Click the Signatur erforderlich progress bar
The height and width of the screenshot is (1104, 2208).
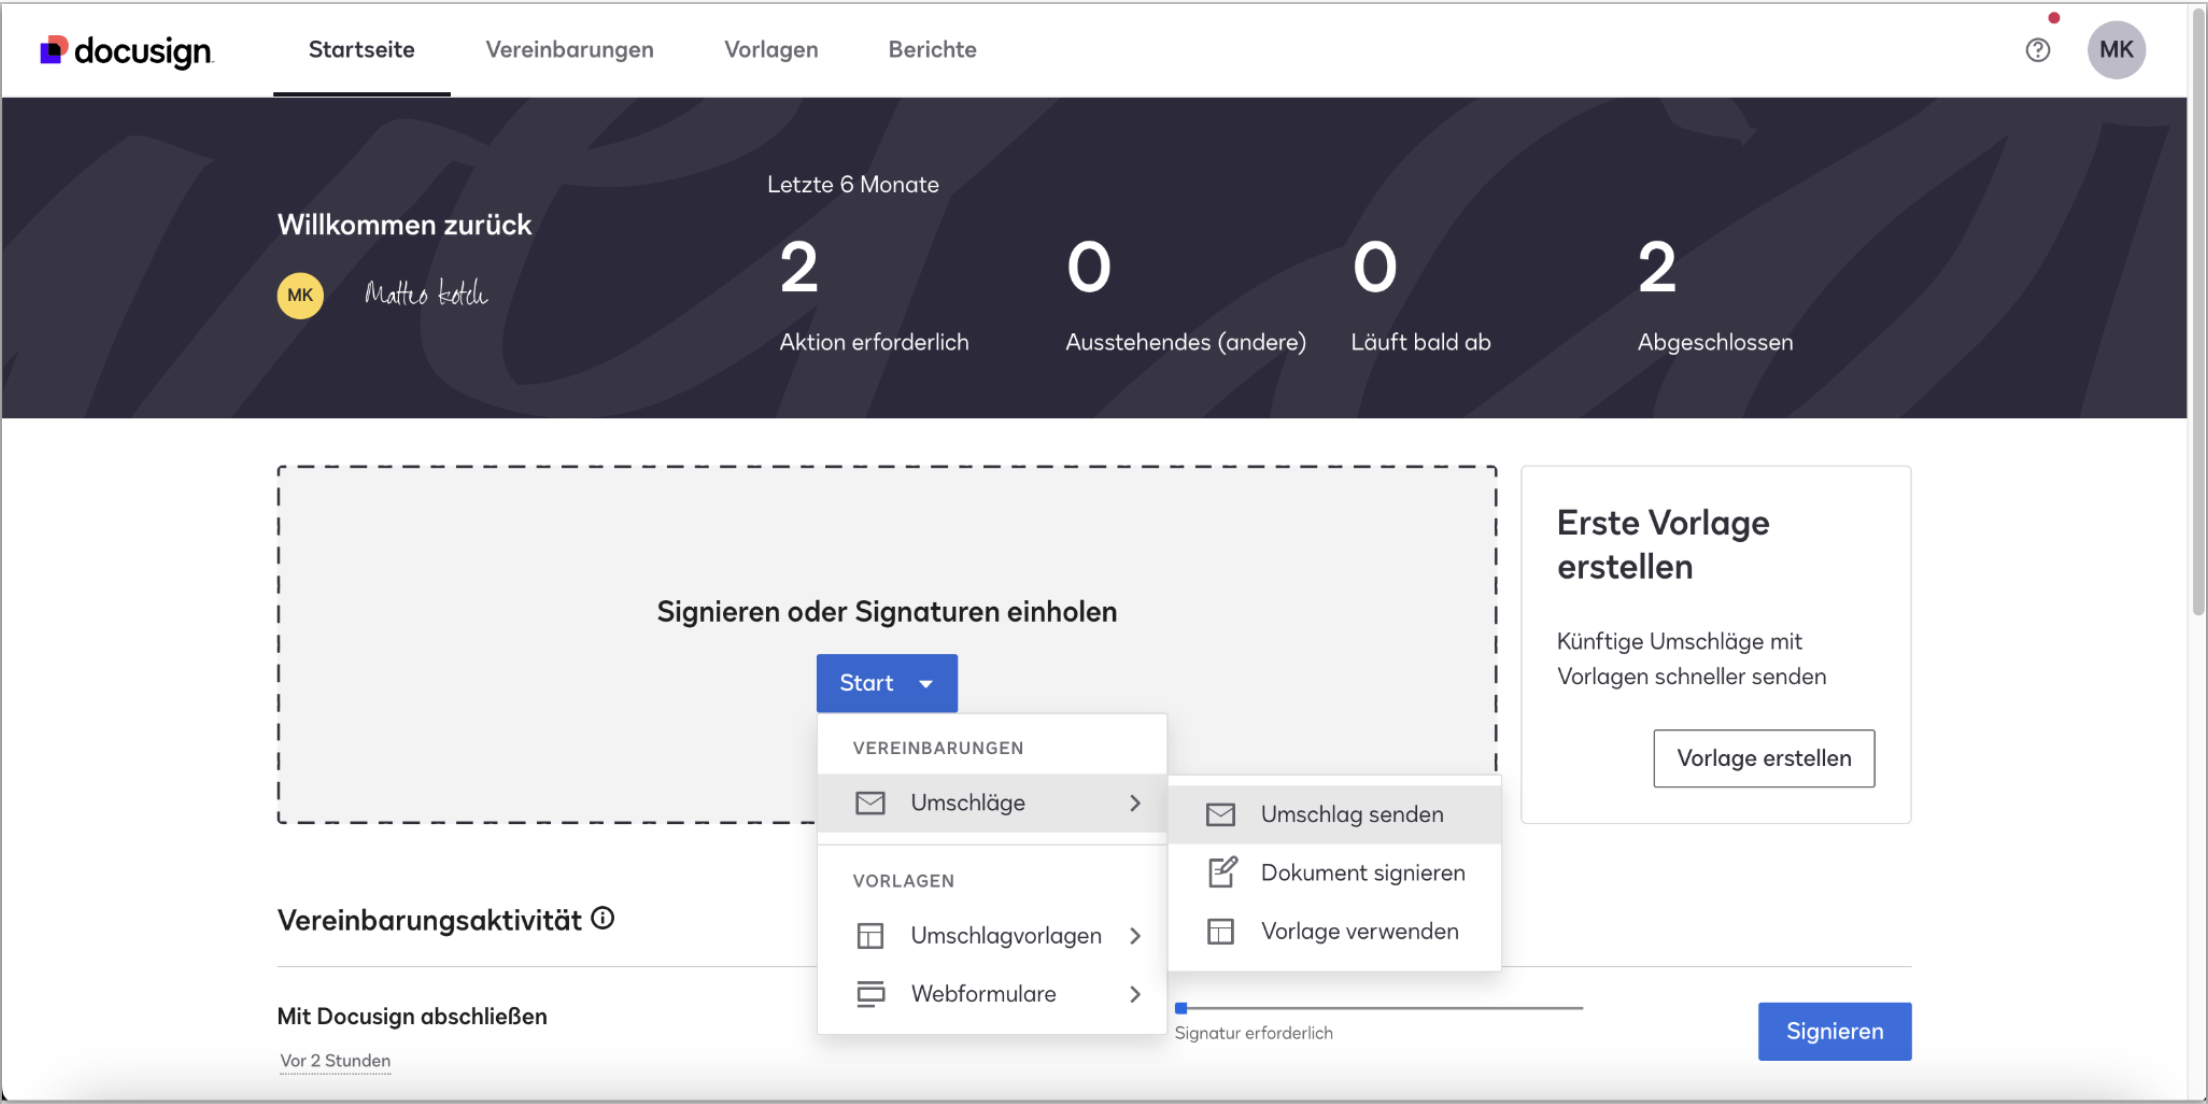(x=1378, y=1008)
